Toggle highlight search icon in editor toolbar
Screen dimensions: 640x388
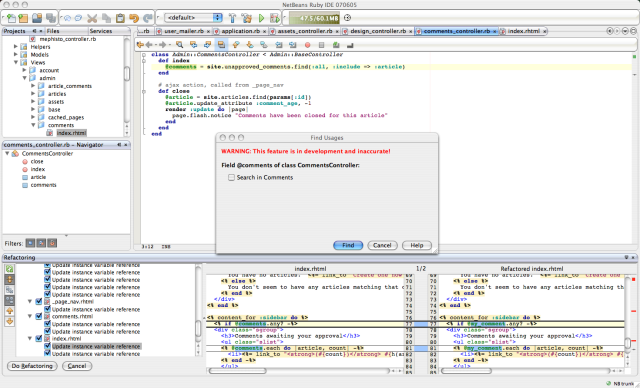pyautogui.click(x=221, y=44)
